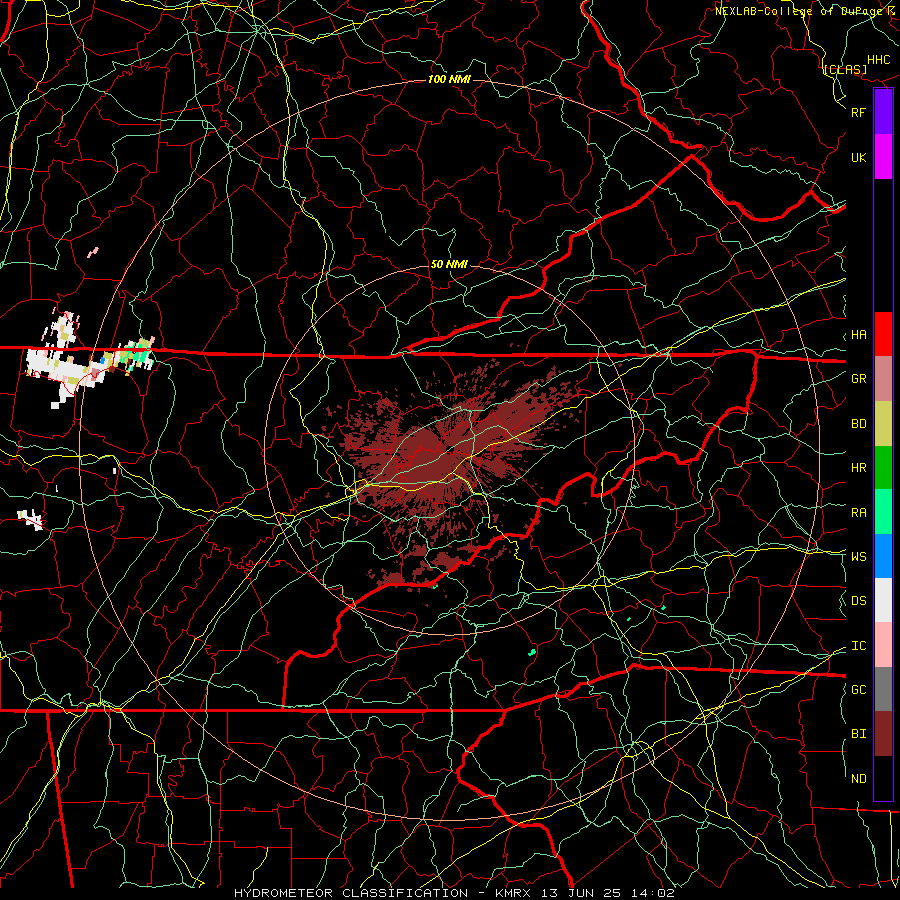Click the RF legend label
The width and height of the screenshot is (900, 900).
[x=858, y=112]
